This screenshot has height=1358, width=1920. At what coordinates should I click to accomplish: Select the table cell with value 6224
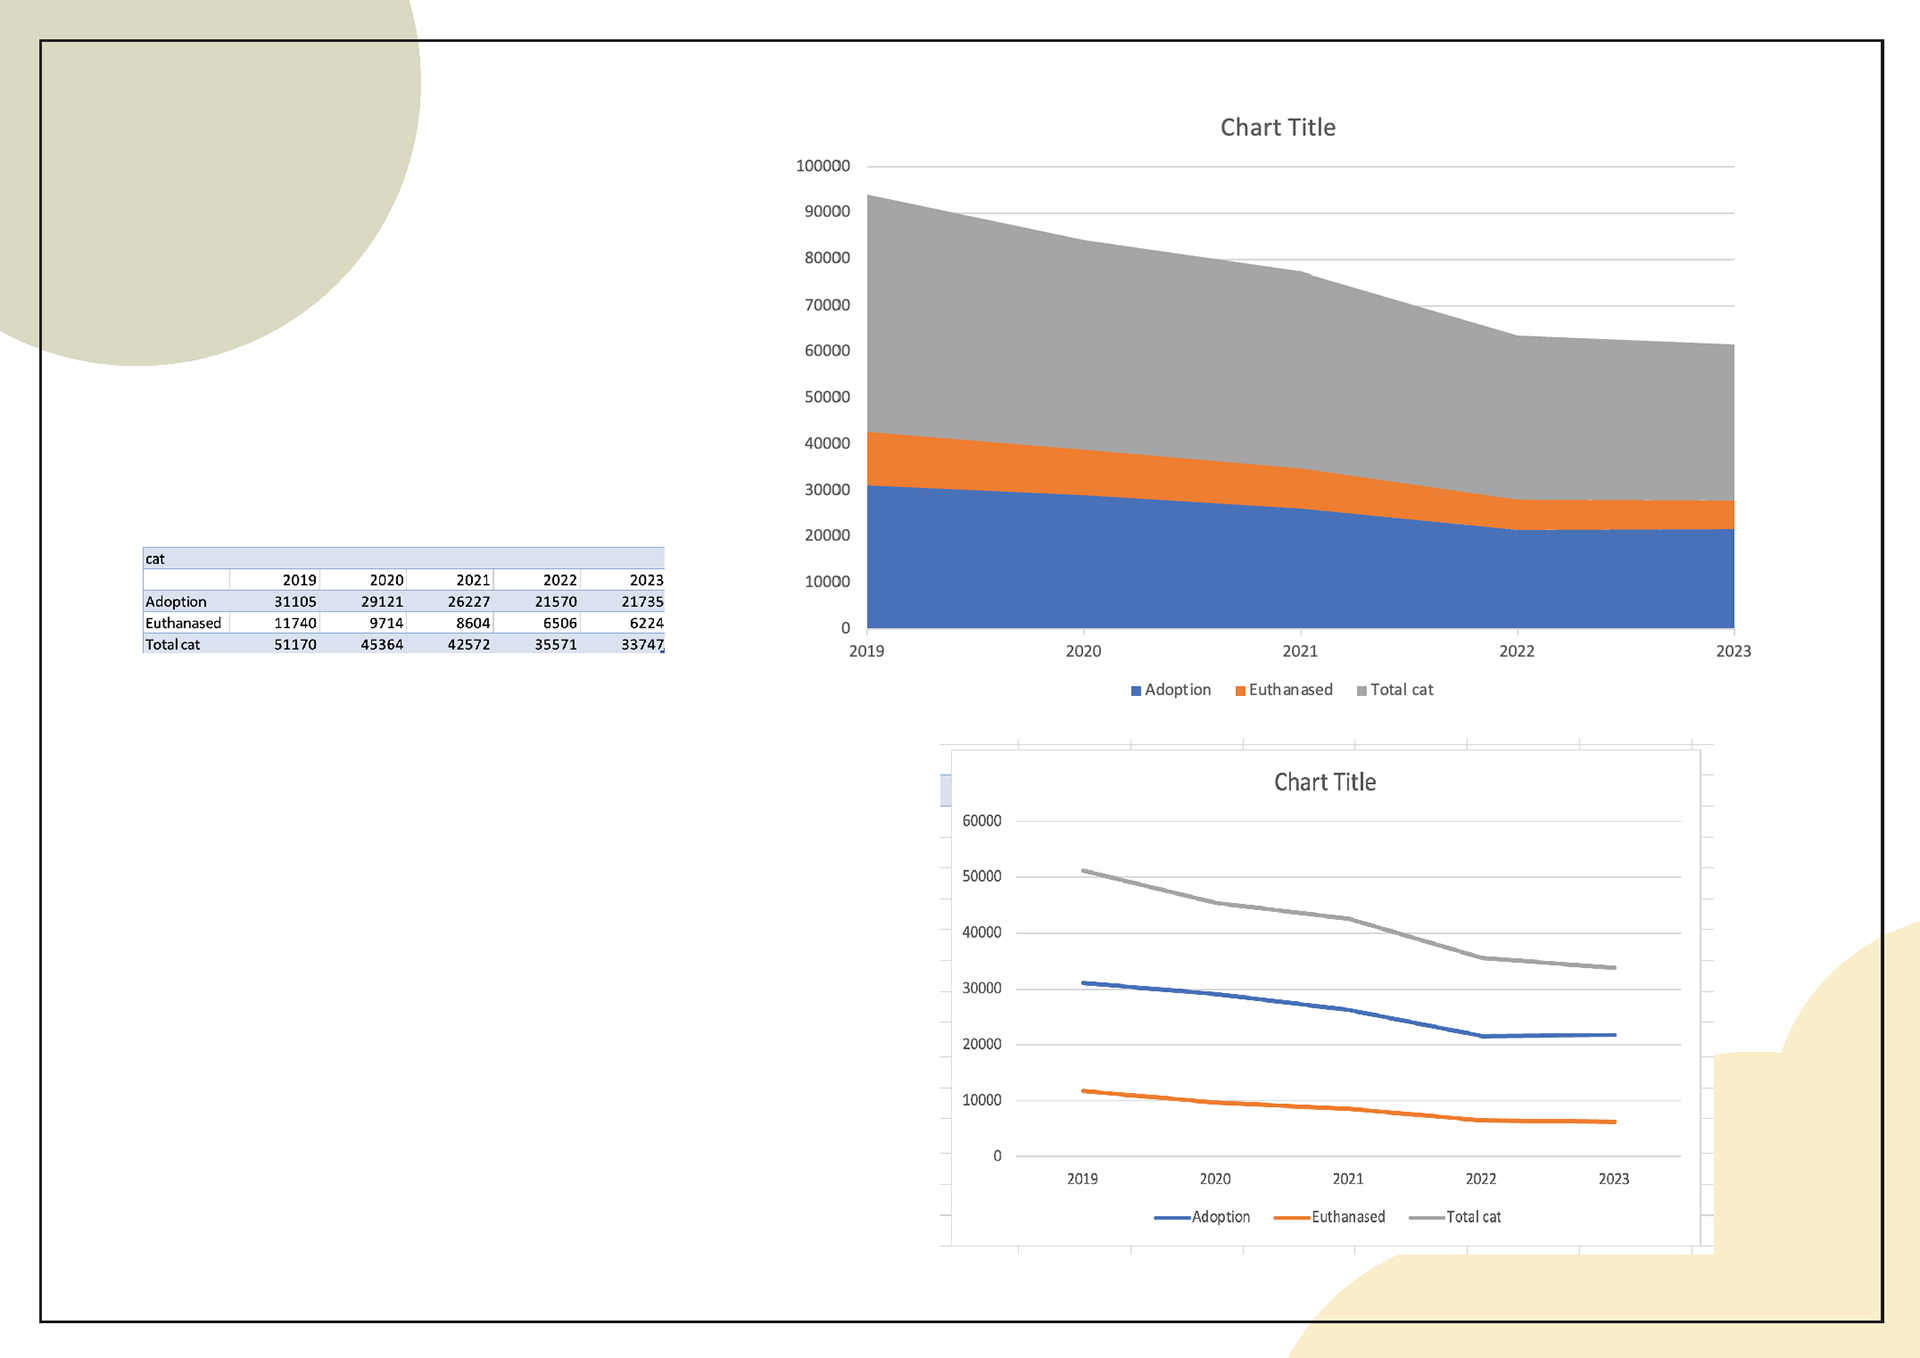coord(623,622)
